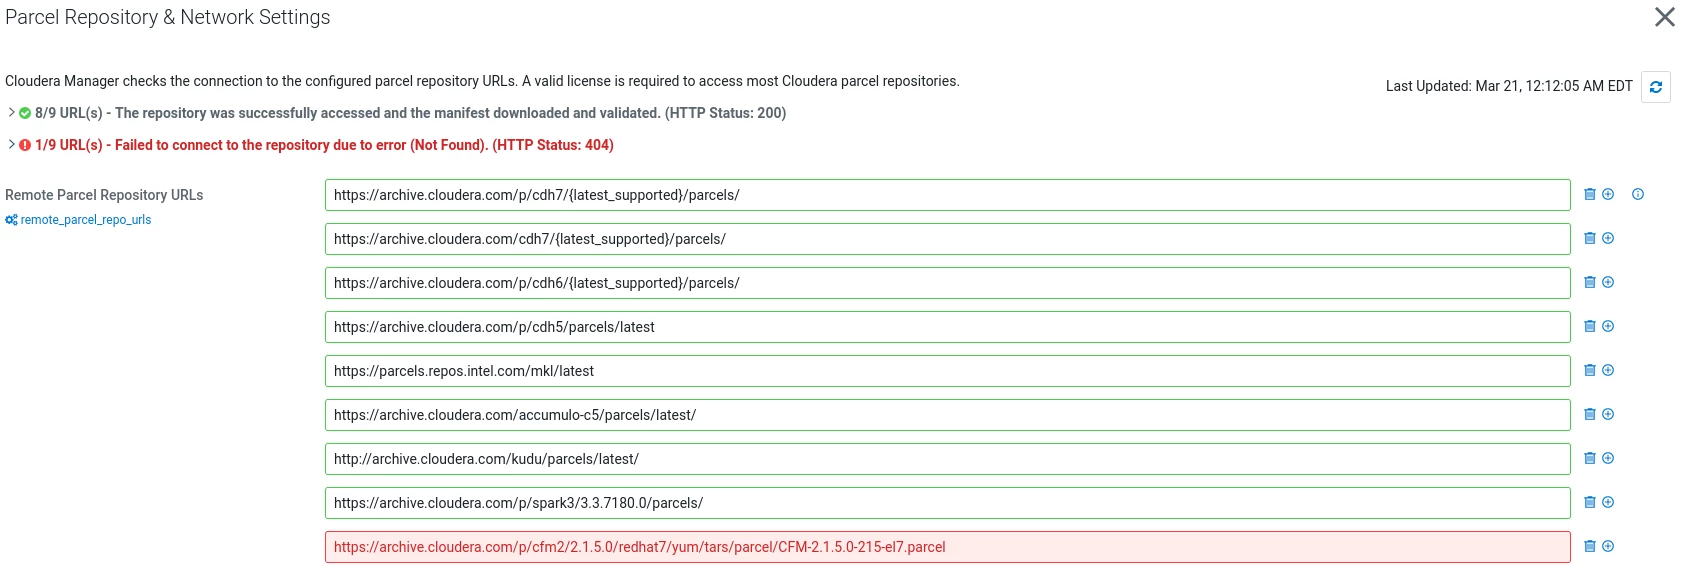The width and height of the screenshot is (1685, 571).
Task: Add a row after the CFM parcel URL
Action: [x=1608, y=546]
